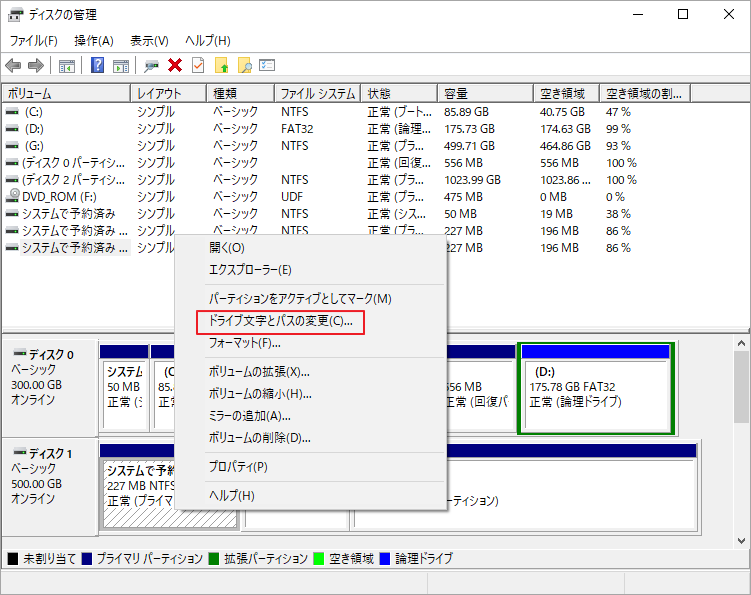This screenshot has height=595, width=751.
Task: Choose ミラーの追加(A)...
Action: pos(311,416)
